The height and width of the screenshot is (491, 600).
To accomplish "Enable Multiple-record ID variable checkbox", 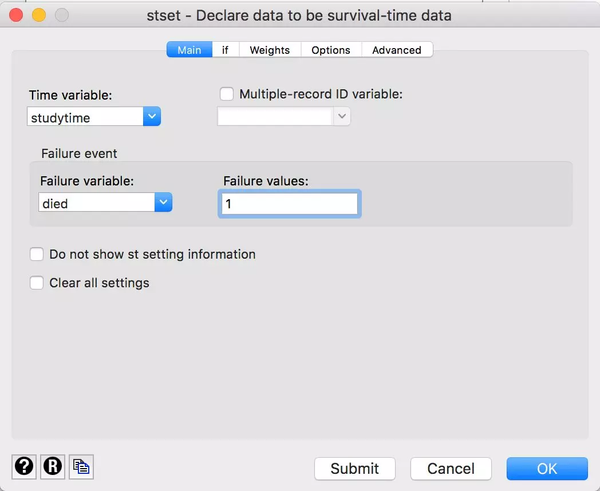I will pyautogui.click(x=227, y=94).
